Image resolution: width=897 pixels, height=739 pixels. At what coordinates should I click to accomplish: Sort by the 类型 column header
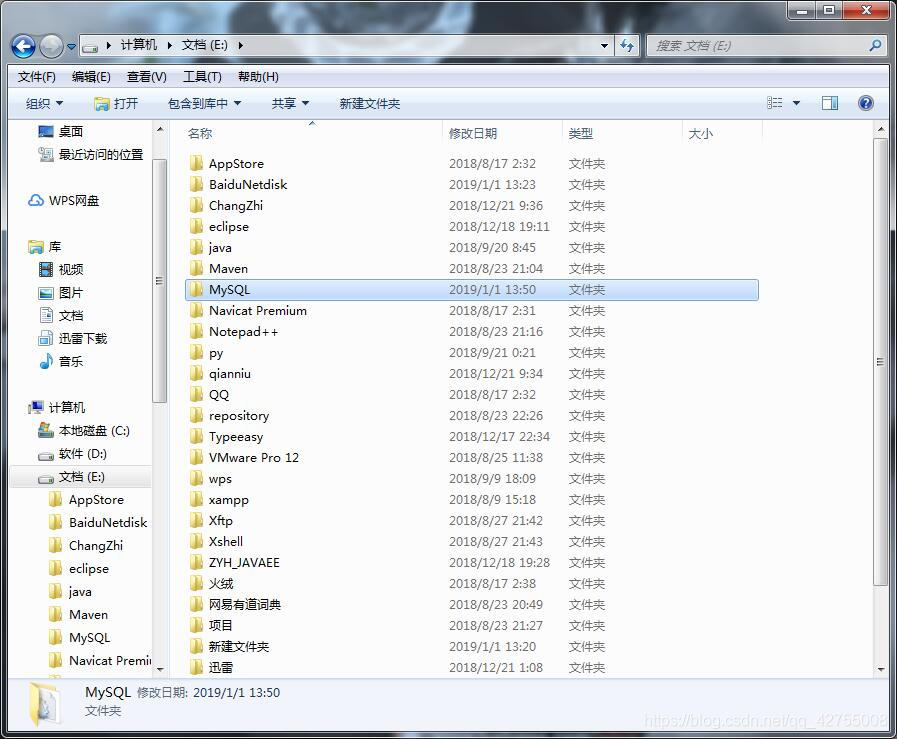[580, 134]
